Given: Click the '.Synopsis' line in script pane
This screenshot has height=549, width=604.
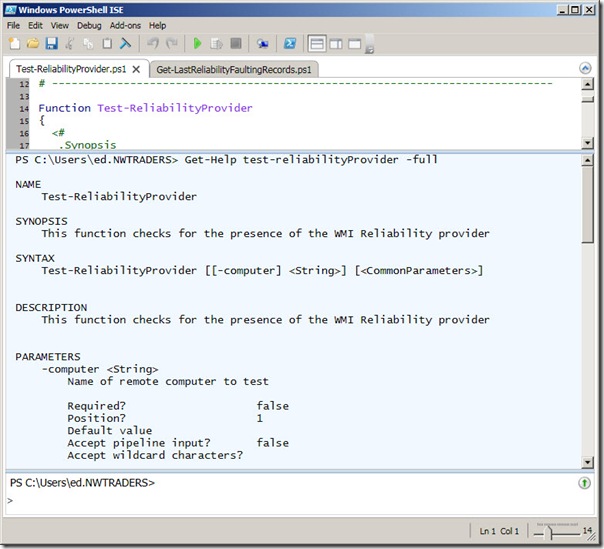Looking at the screenshot, I should click(87, 144).
